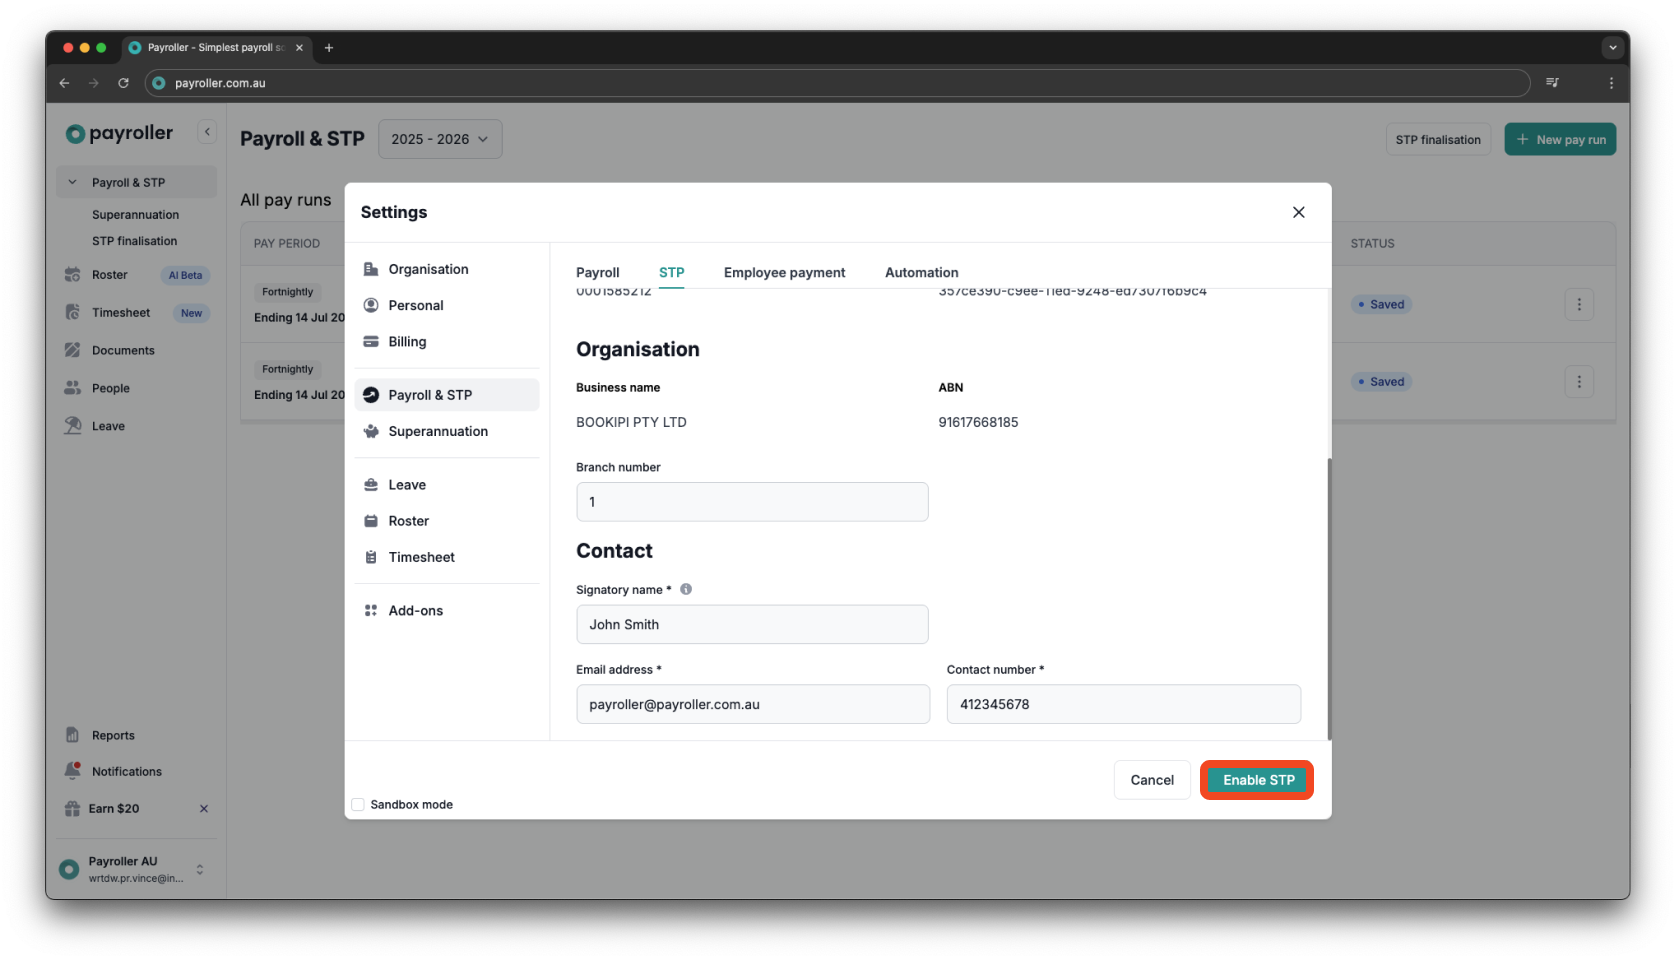Click the Timesheet settings clipboard icon
Screen dimensions: 1676x960
point(371,557)
